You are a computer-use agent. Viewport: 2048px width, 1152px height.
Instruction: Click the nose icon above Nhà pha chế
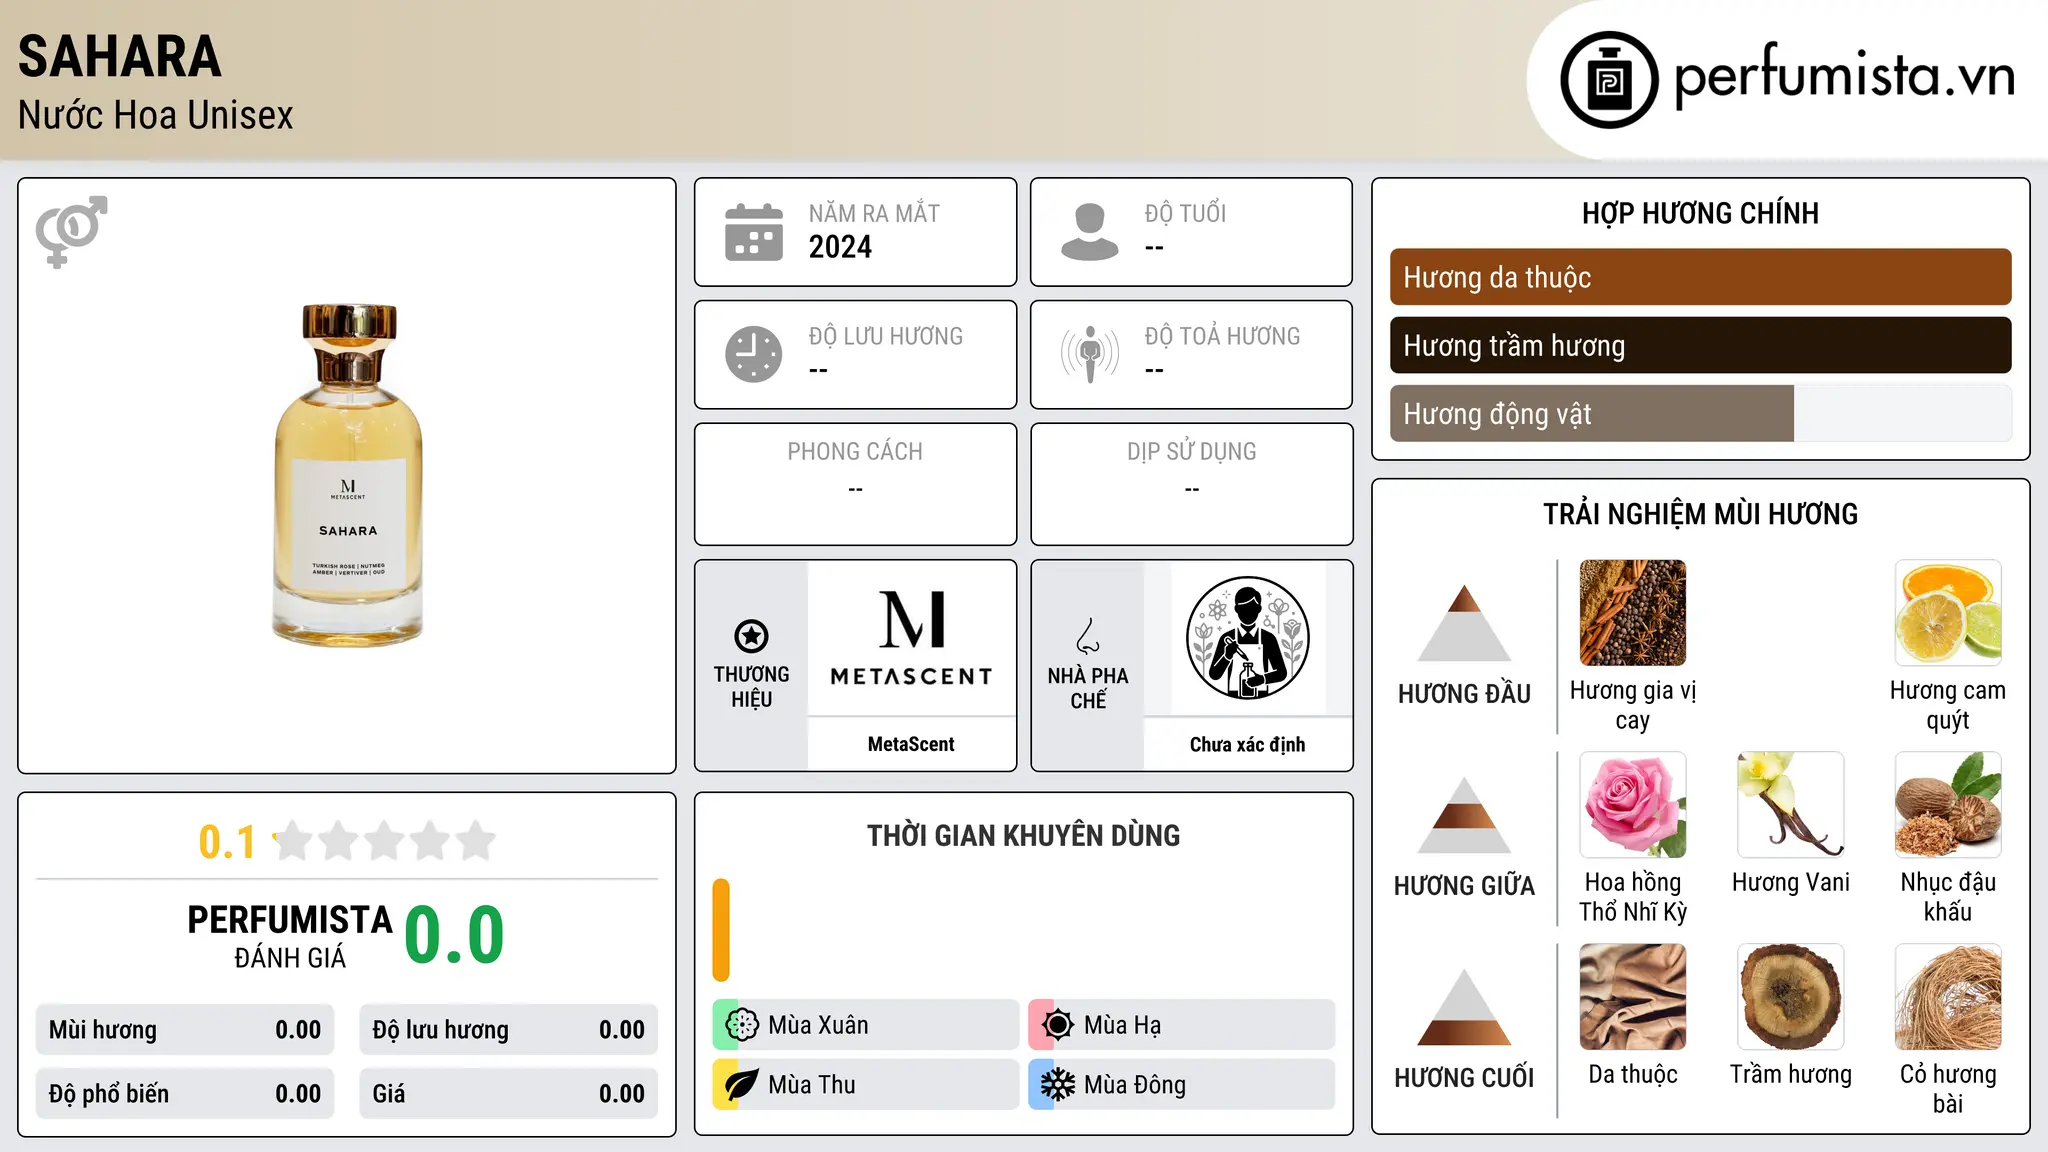pyautogui.click(x=1088, y=636)
